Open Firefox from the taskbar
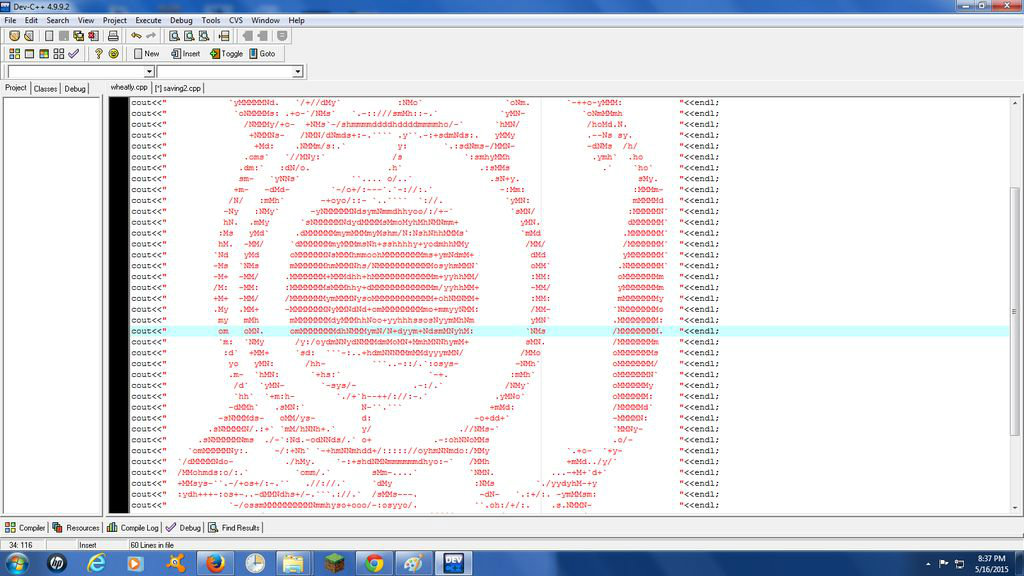The image size is (1024, 576). (215, 563)
